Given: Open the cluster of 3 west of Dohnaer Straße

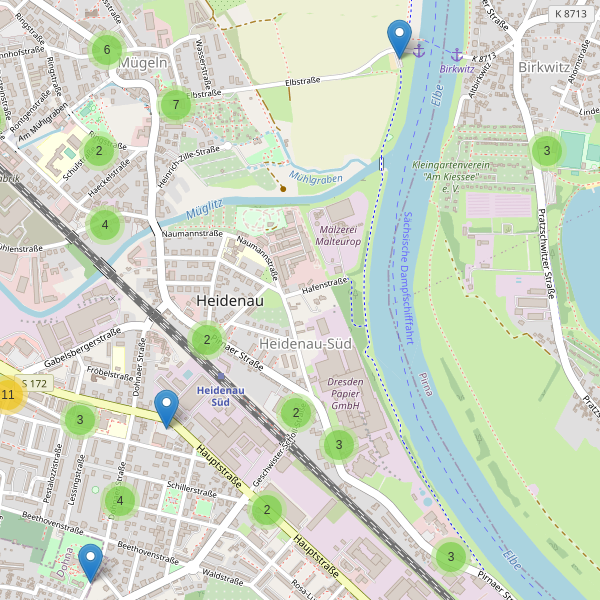Looking at the screenshot, I should coord(80,420).
